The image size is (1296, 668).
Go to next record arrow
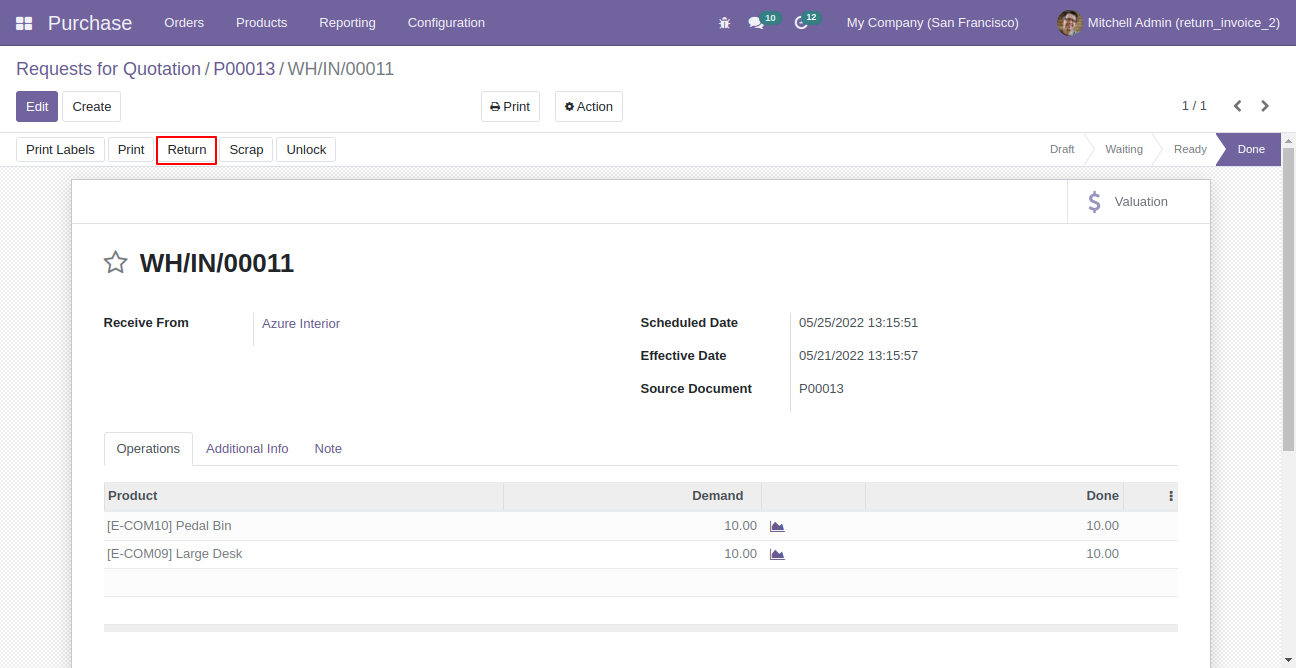1265,106
